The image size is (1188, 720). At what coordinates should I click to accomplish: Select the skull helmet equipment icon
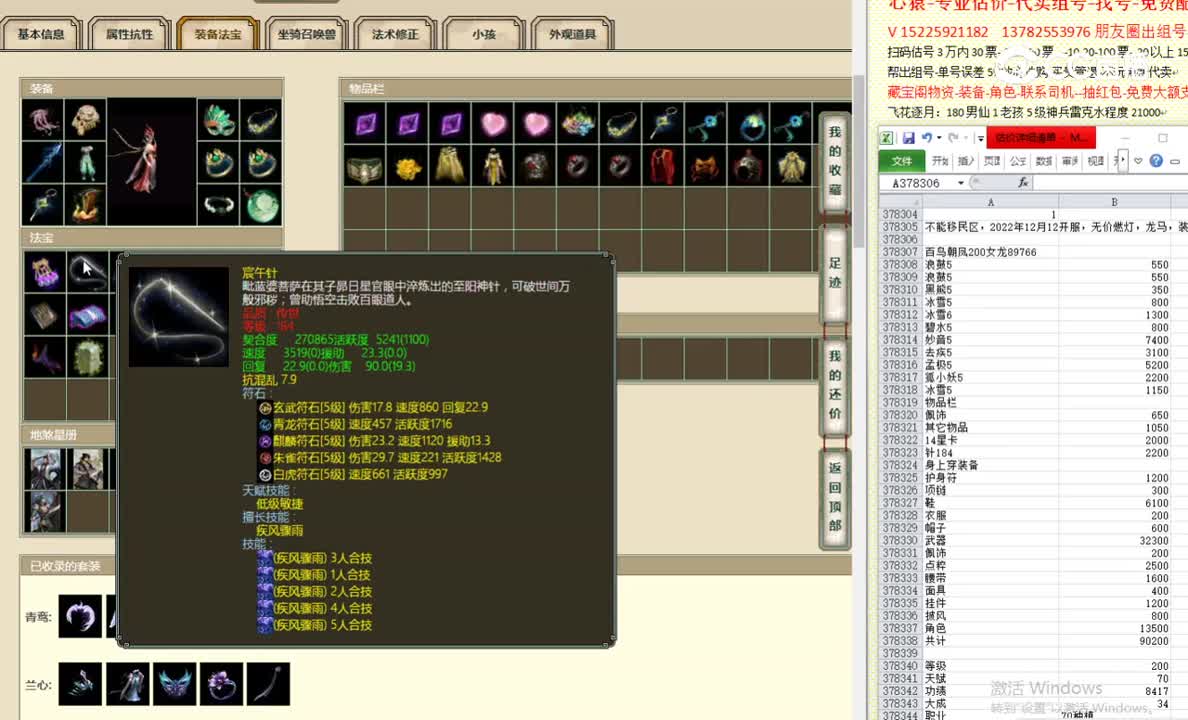(x=86, y=121)
